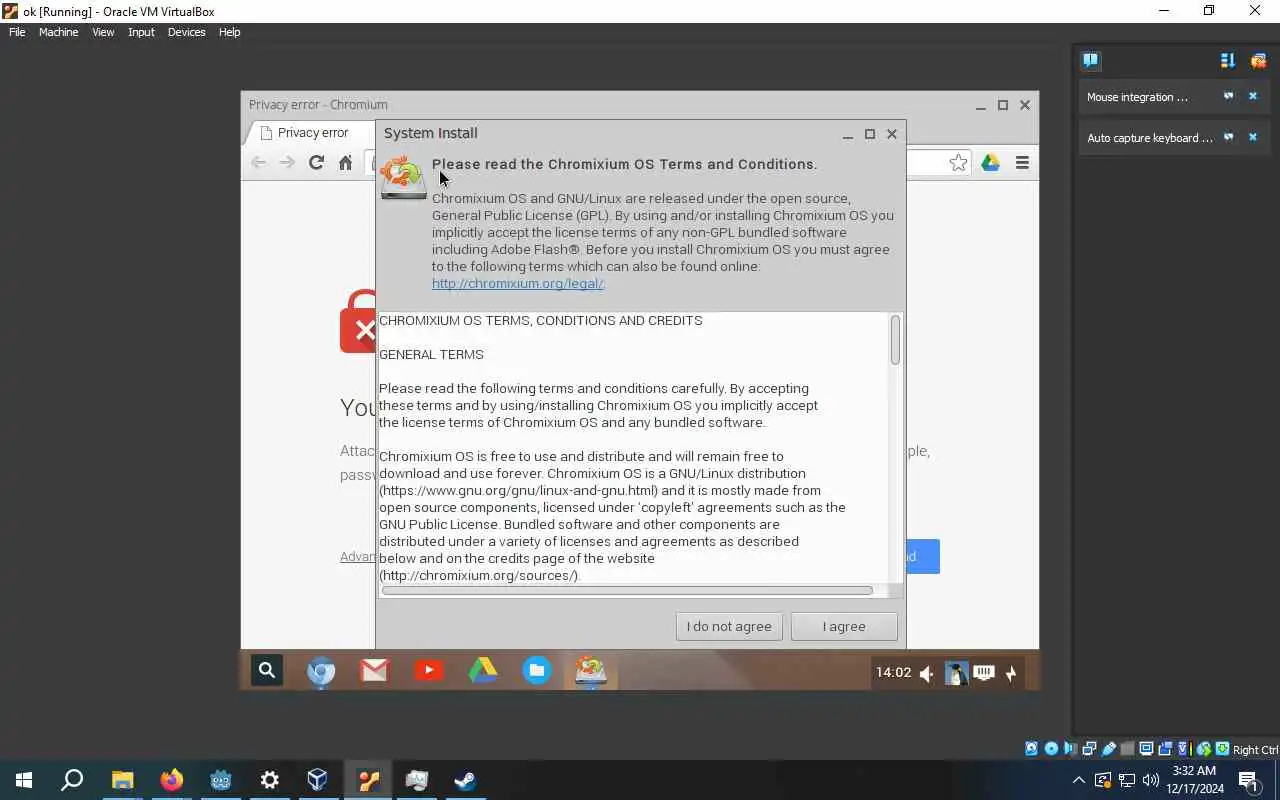Open Gmail from the Chromixium shelf
Image resolution: width=1280 pixels, height=800 pixels.
click(x=374, y=671)
